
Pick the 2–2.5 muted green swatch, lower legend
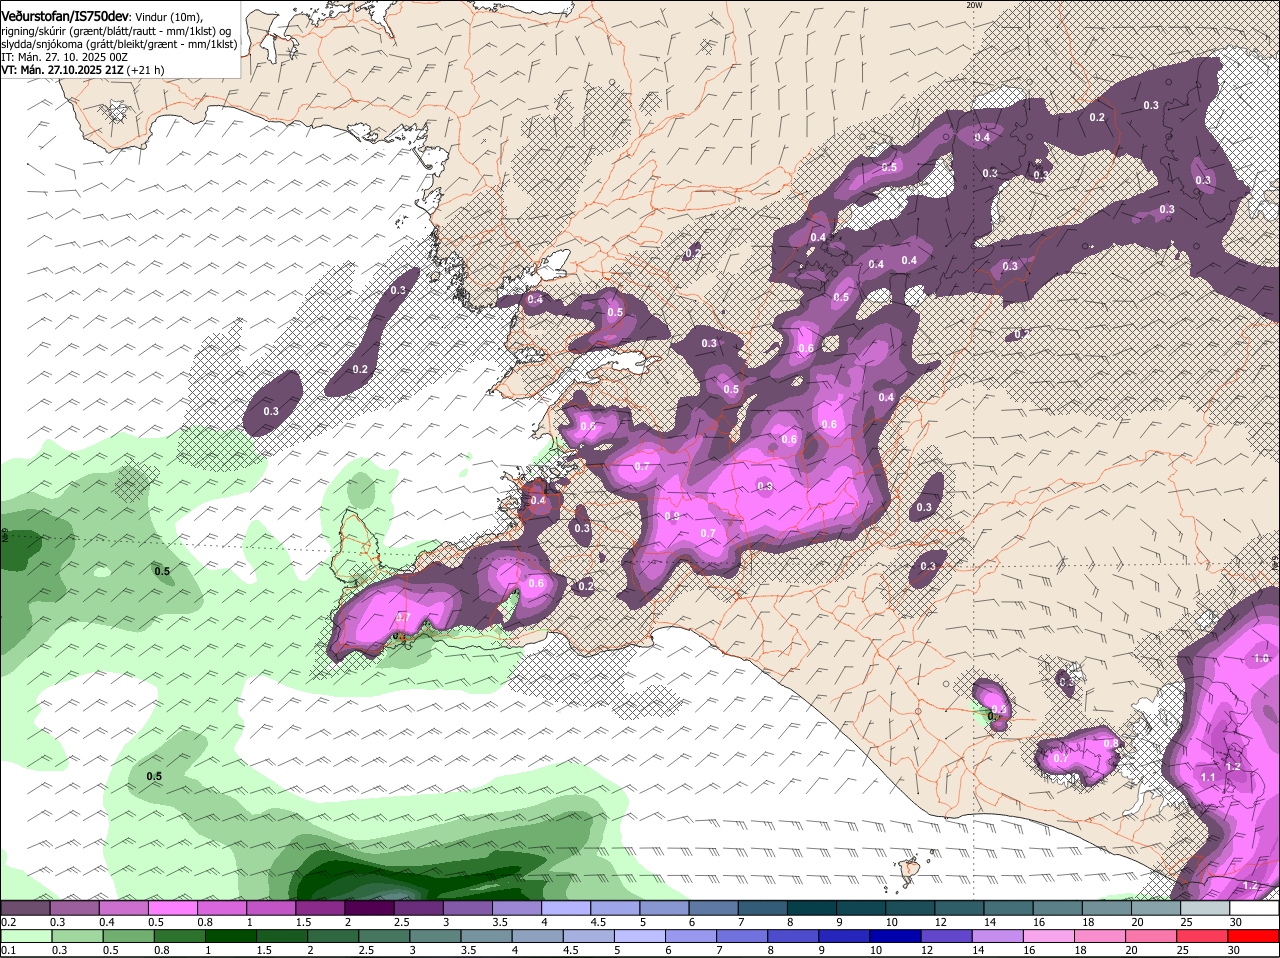[334, 935]
